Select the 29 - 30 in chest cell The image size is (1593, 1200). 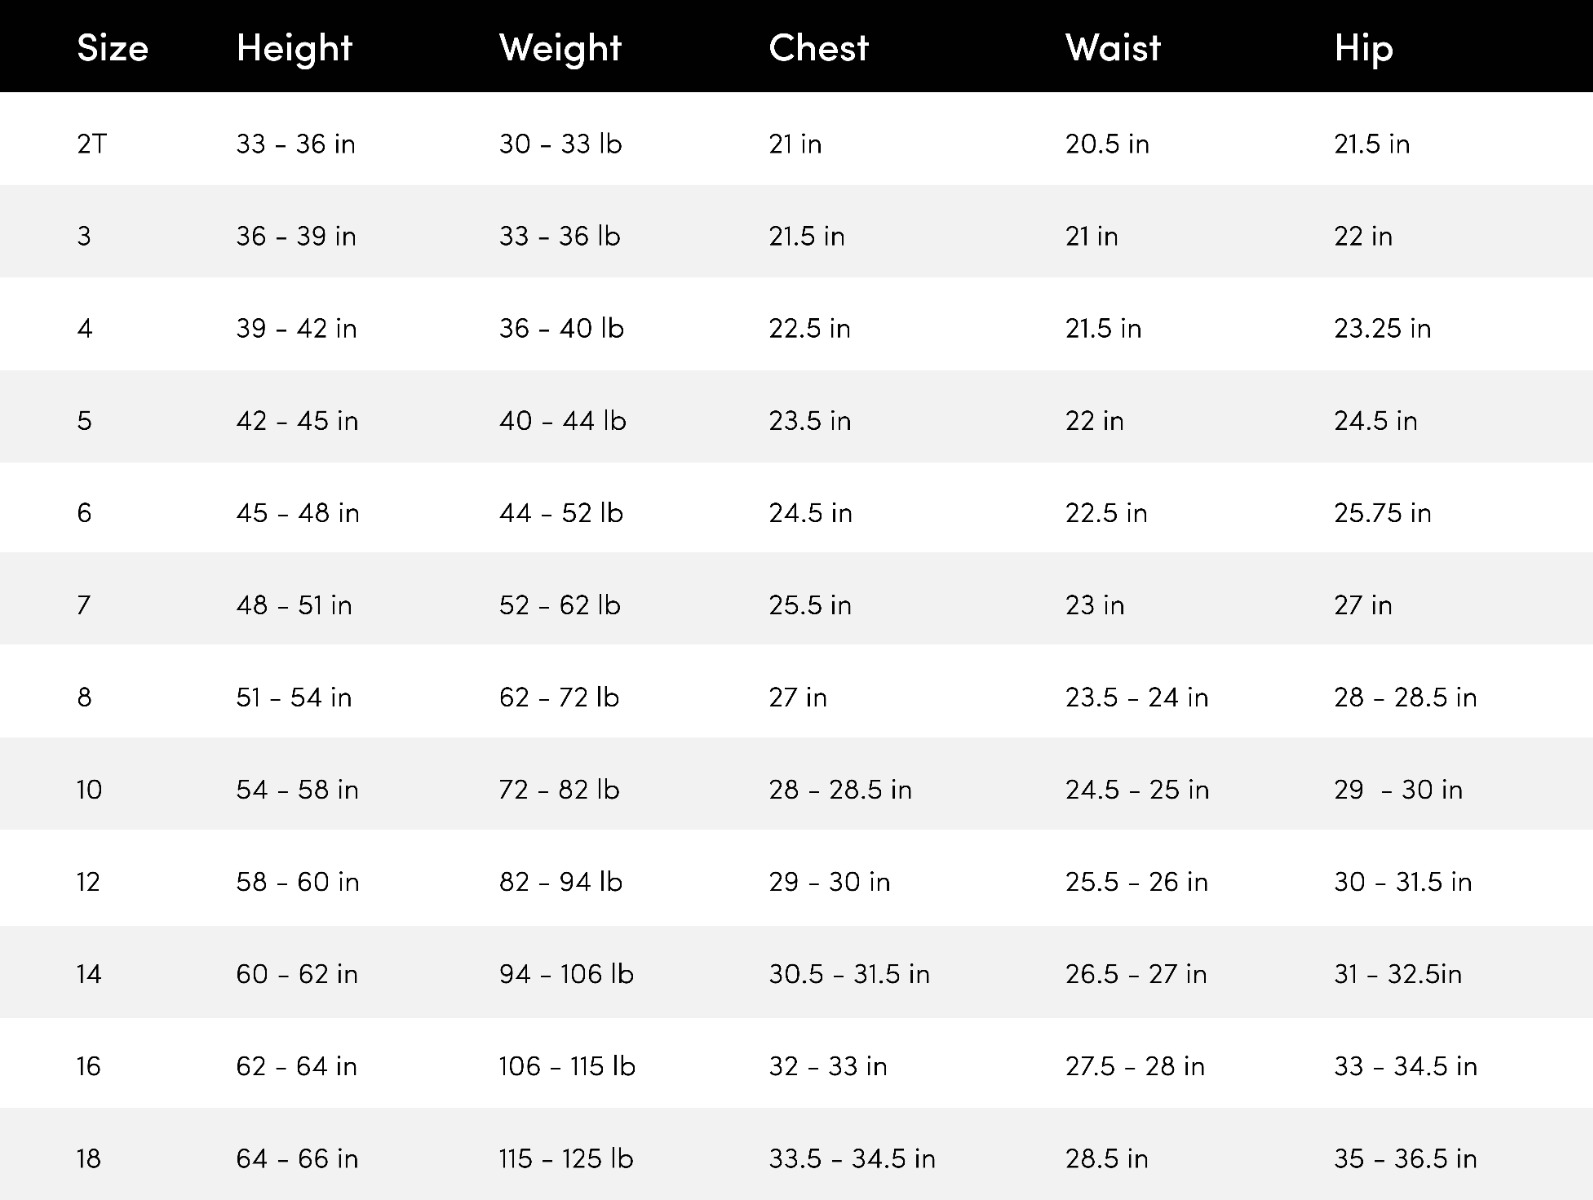(x=829, y=882)
